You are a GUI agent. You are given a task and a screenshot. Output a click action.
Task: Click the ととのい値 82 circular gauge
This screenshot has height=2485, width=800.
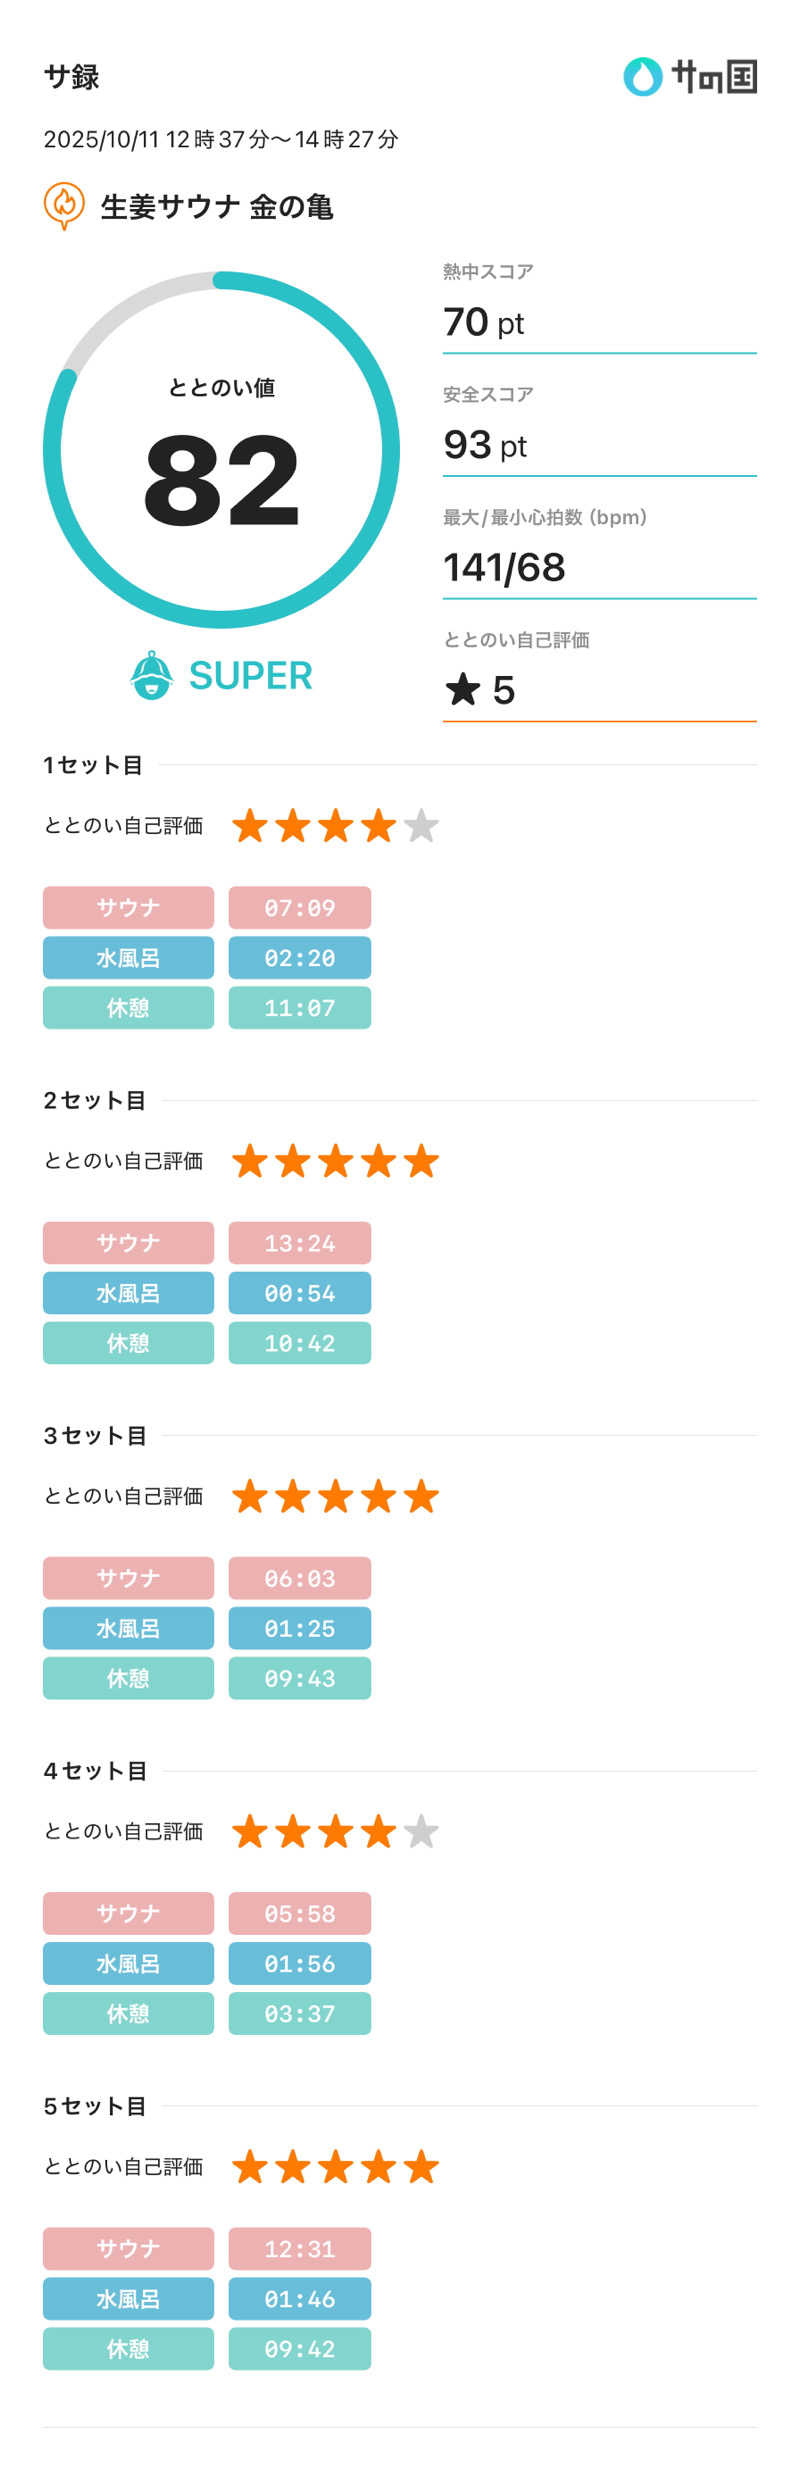point(221,450)
